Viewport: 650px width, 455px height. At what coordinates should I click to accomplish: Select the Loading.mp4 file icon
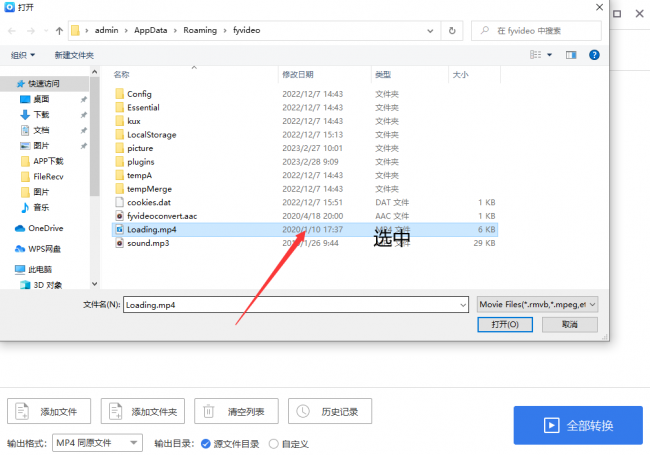(119, 229)
